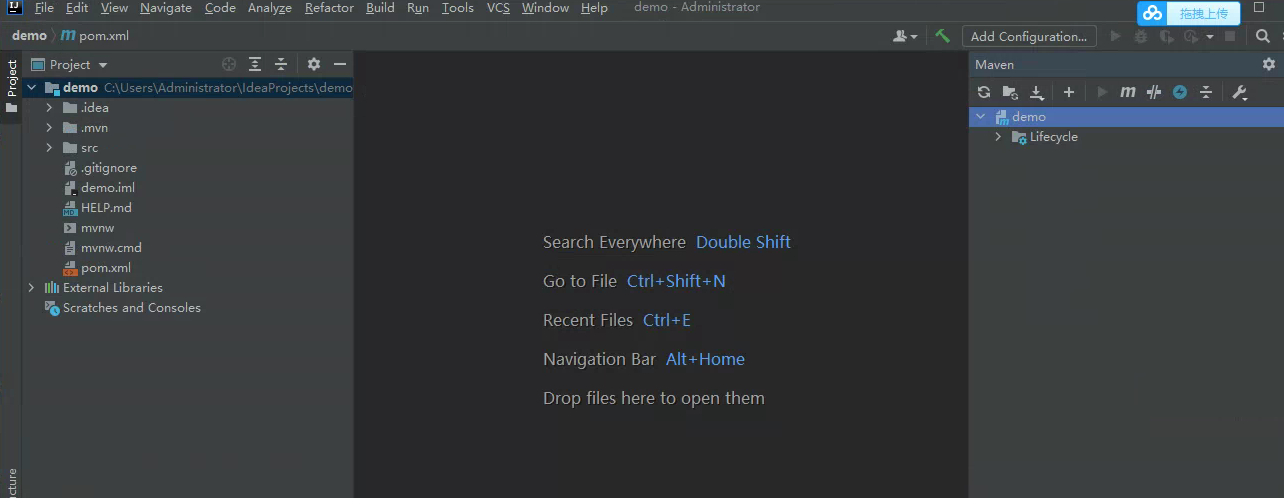Expand External Libraries node
The width and height of the screenshot is (1284, 498).
point(31,288)
